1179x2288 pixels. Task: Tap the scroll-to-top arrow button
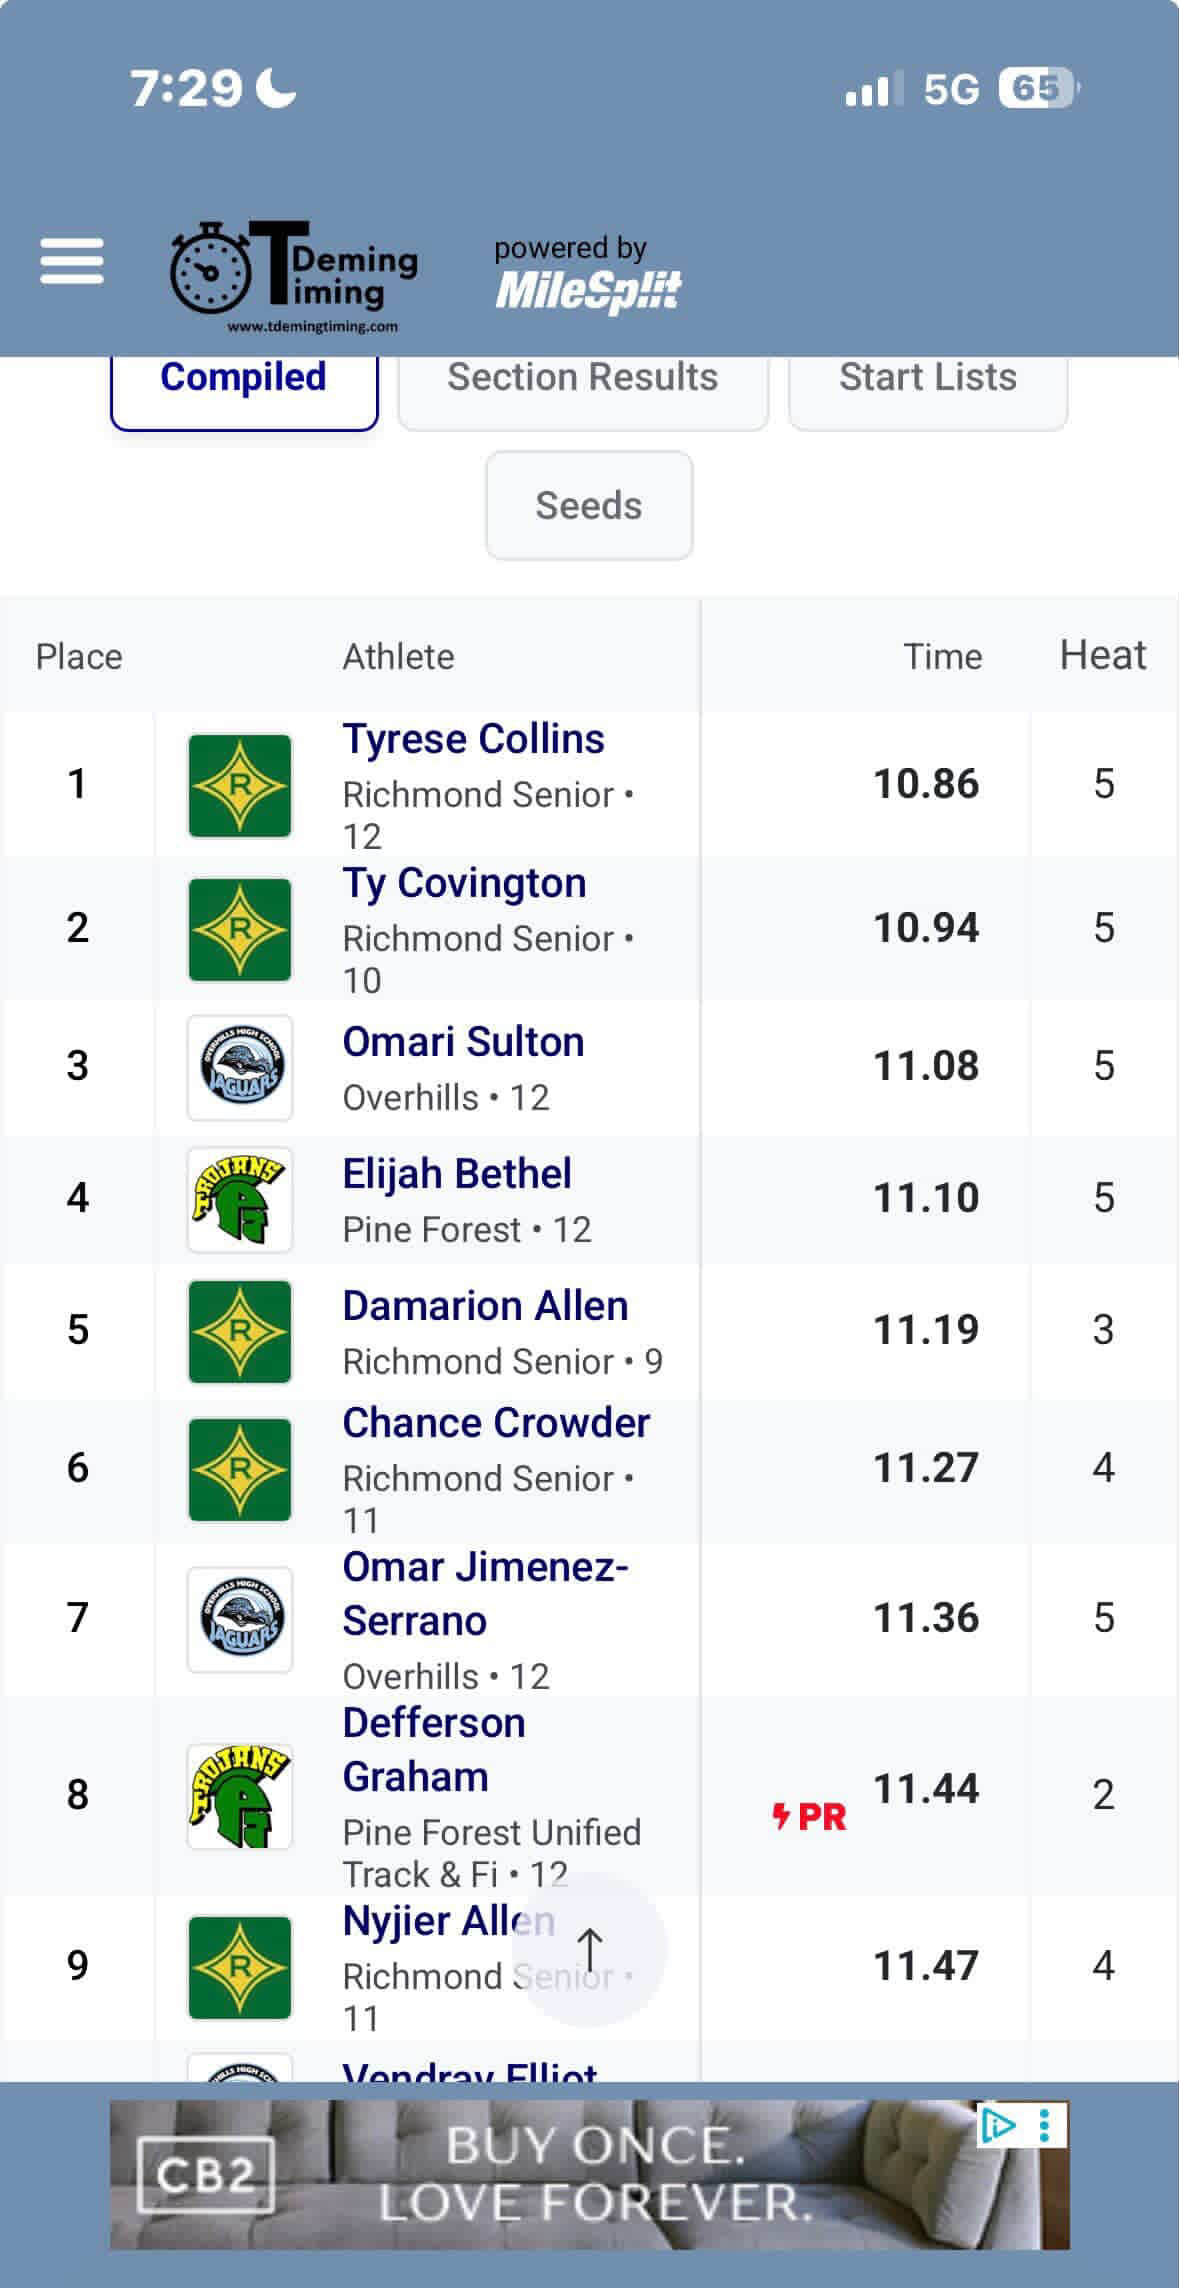589,1949
